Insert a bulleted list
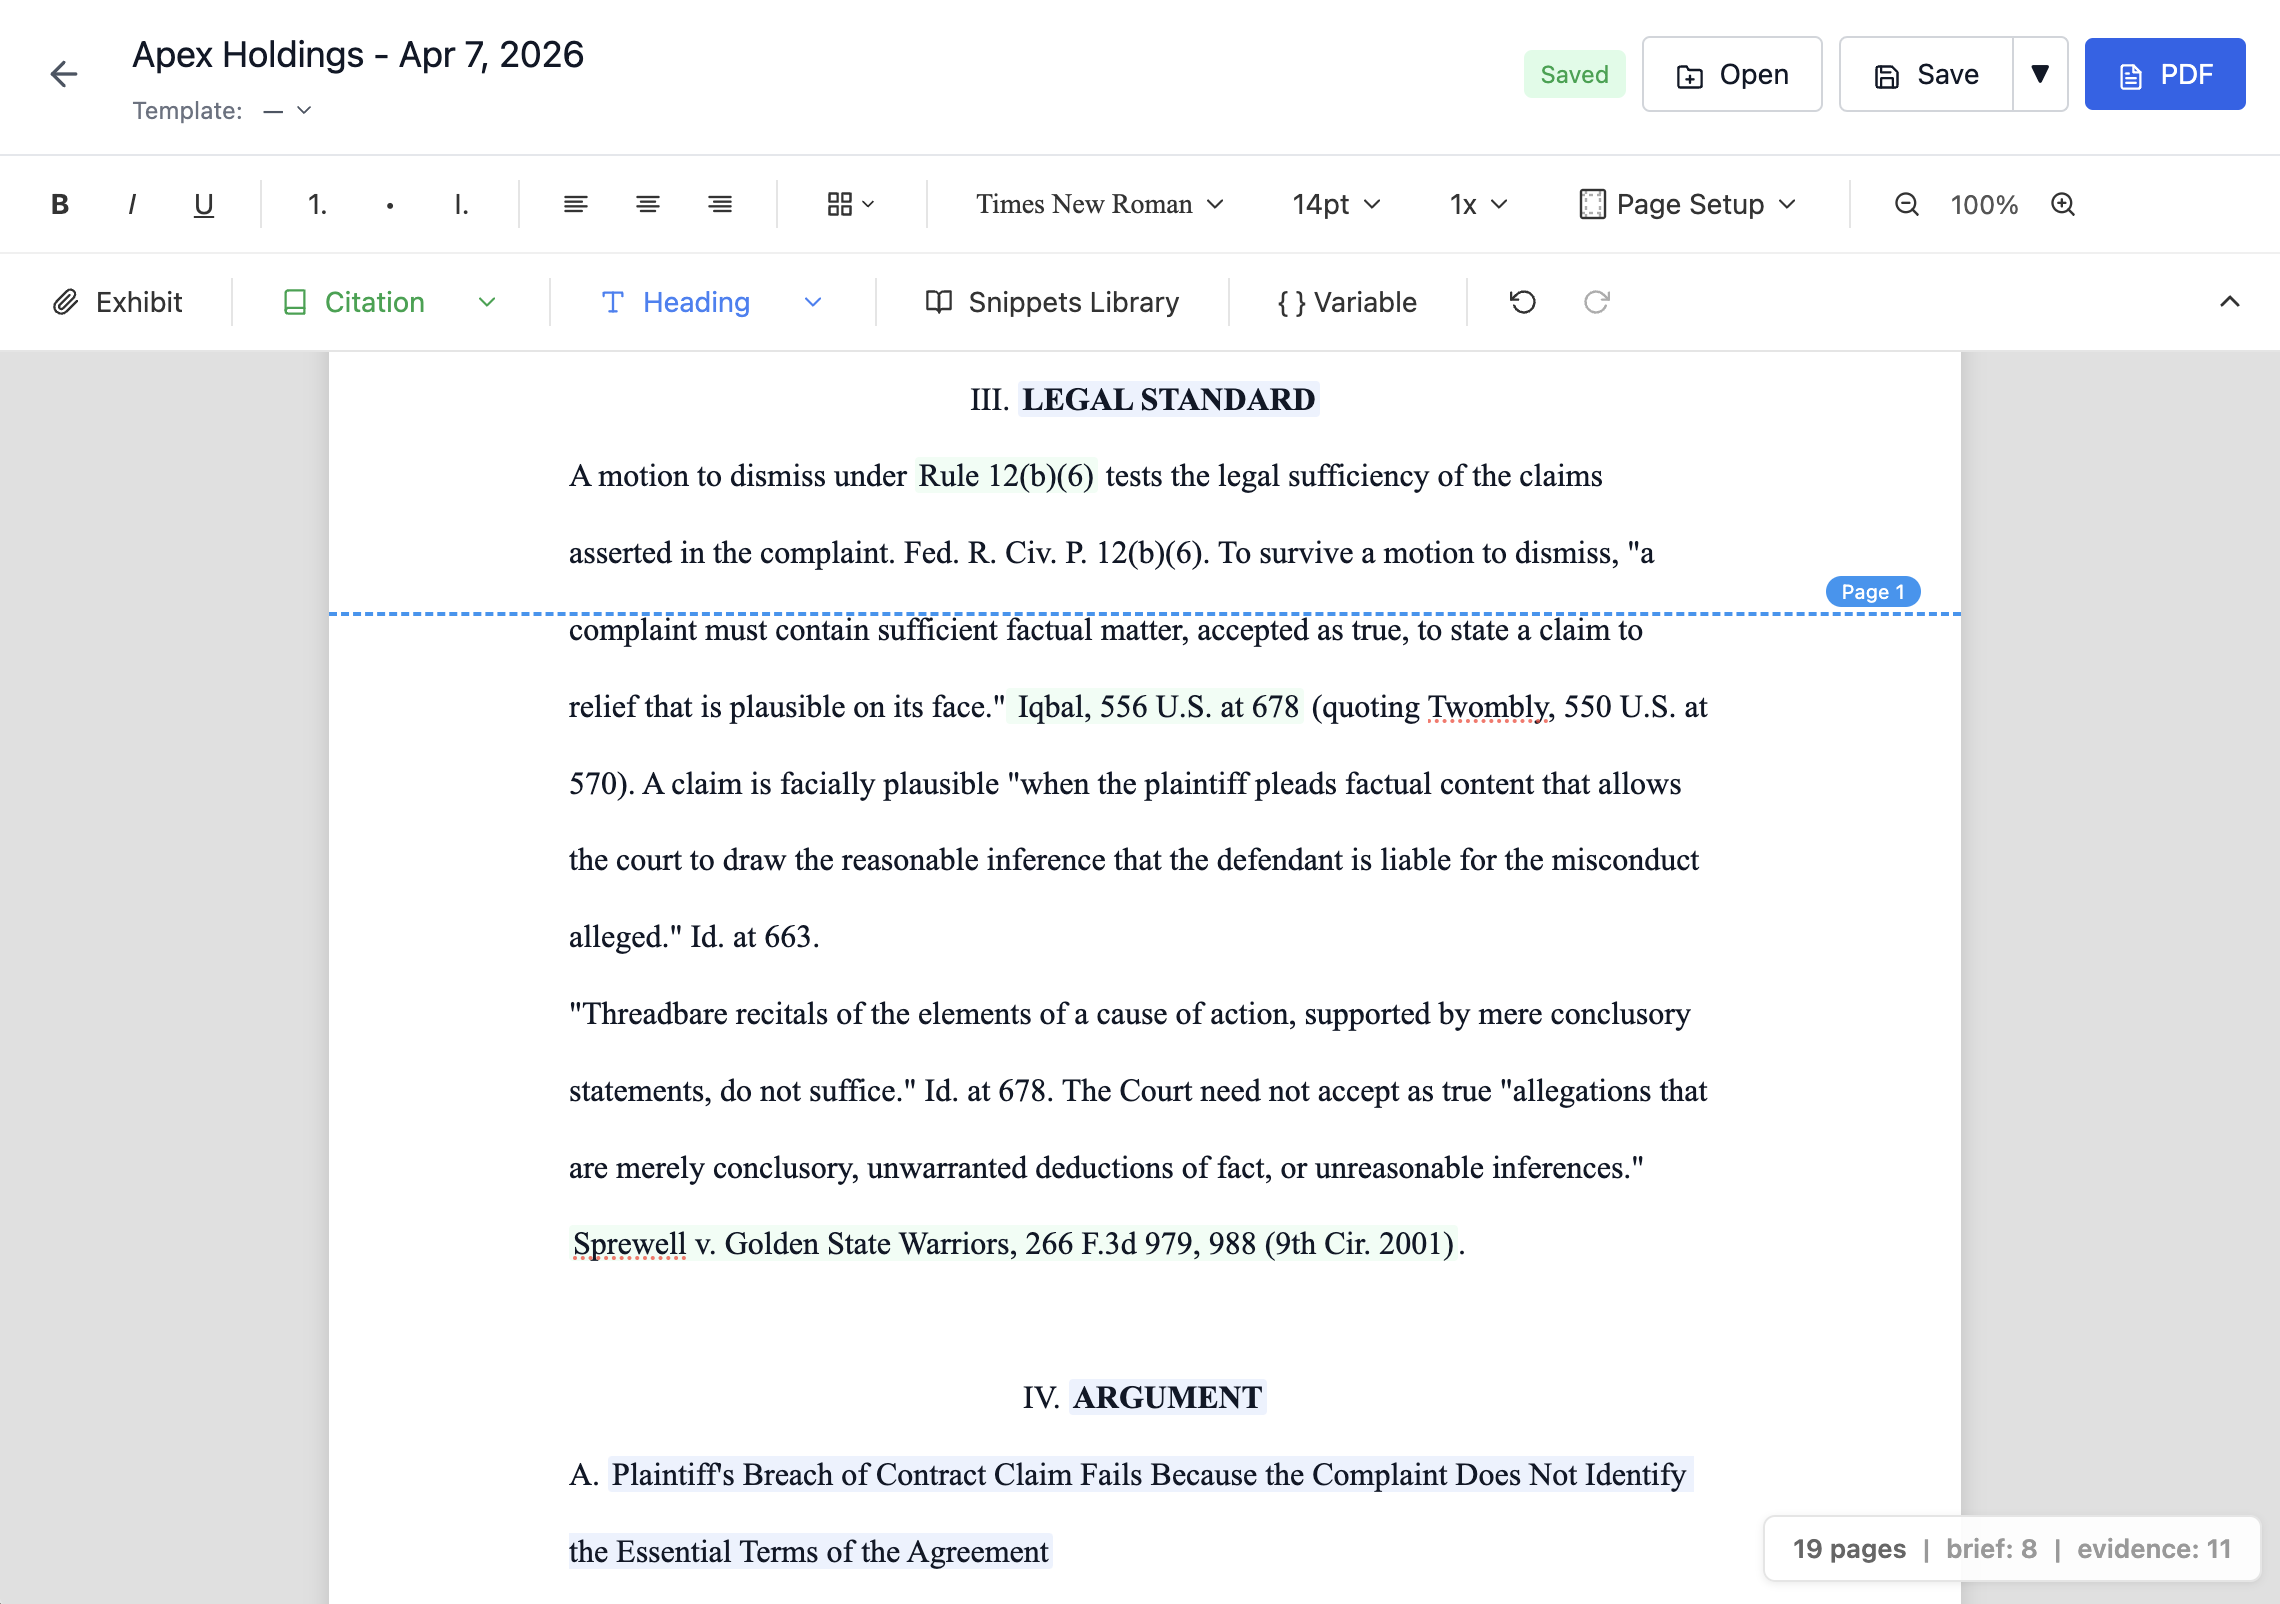2280x1604 pixels. coord(389,203)
